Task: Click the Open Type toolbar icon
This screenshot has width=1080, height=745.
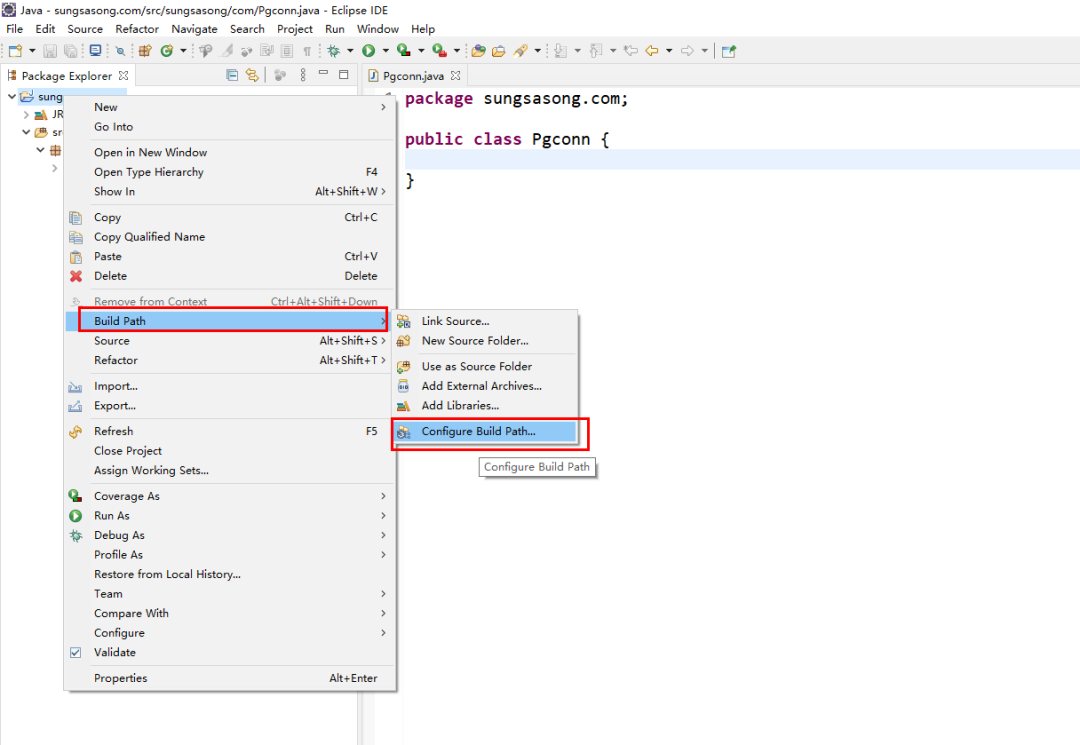Action: pyautogui.click(x=478, y=51)
